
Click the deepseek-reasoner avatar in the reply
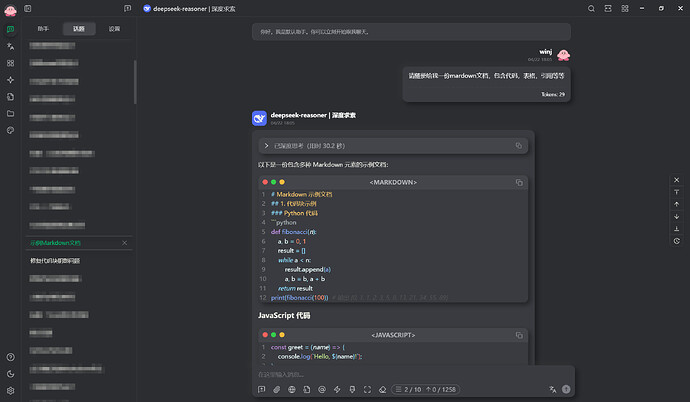[259, 118]
